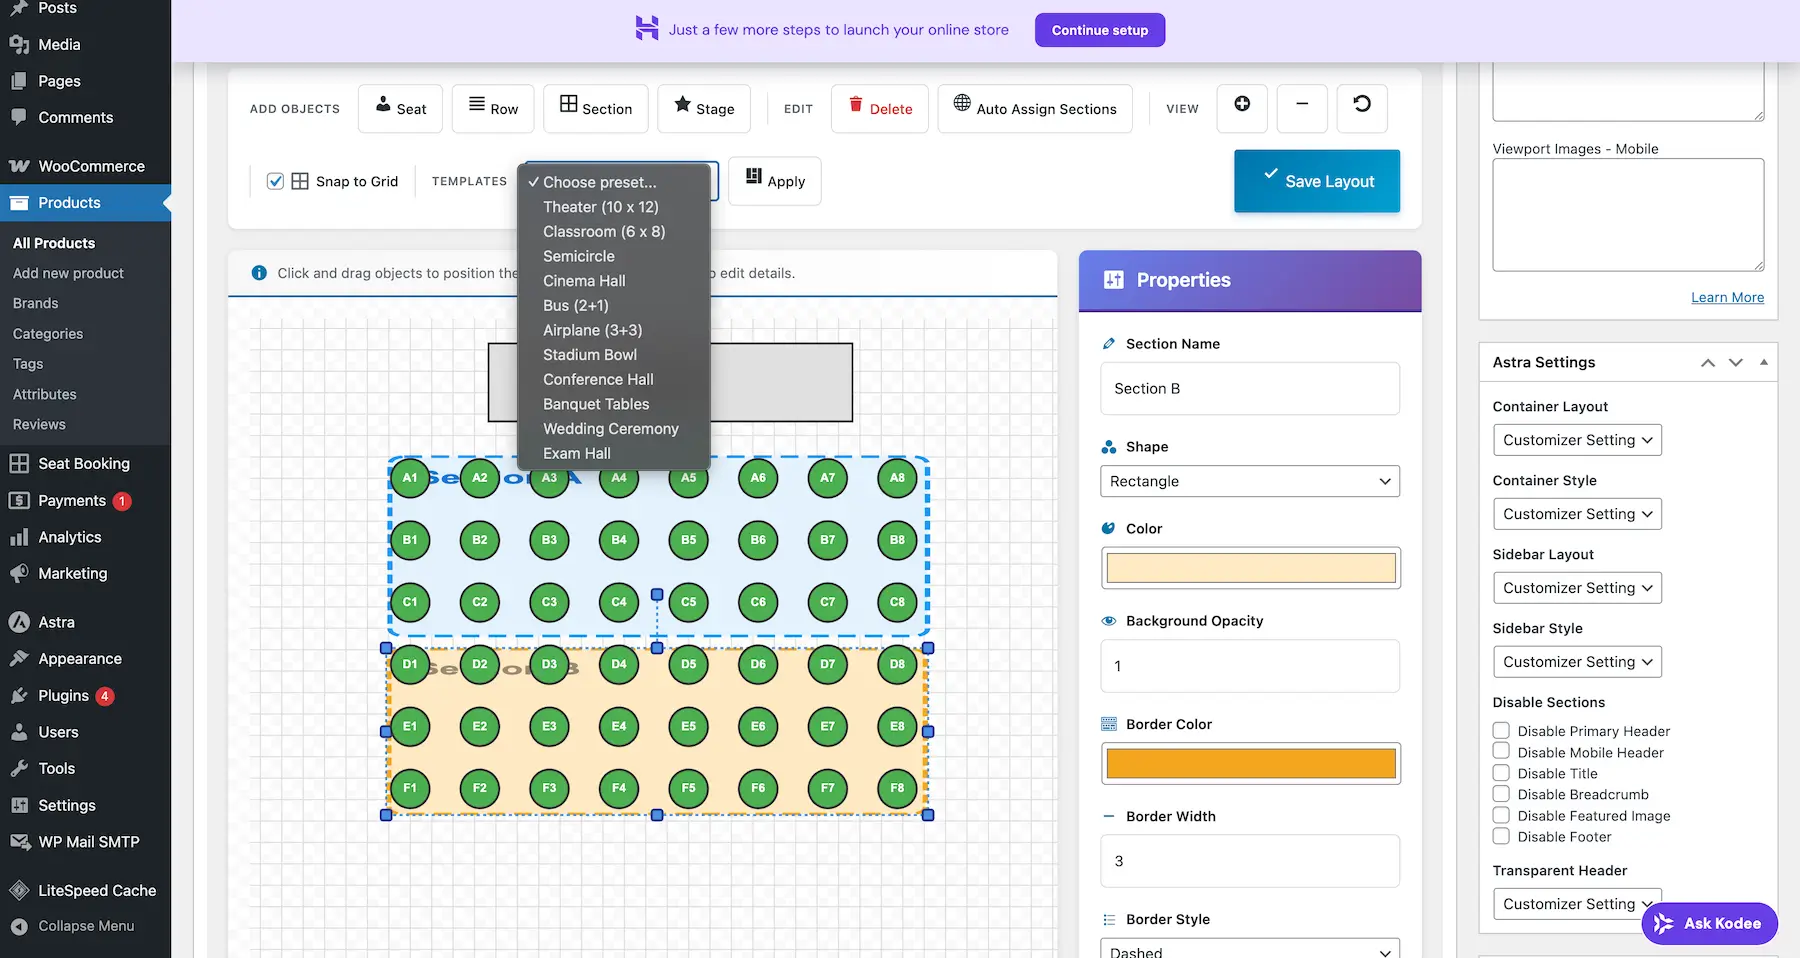Viewport: 1800px width, 958px height.
Task: Delete the selected object
Action: pos(879,108)
